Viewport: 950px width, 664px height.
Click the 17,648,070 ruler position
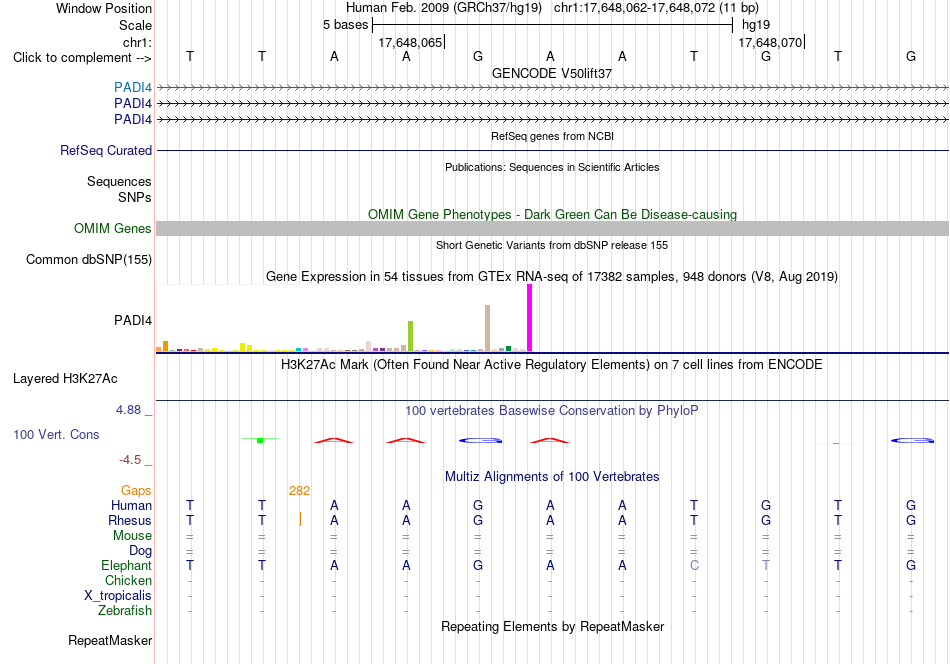coord(770,42)
